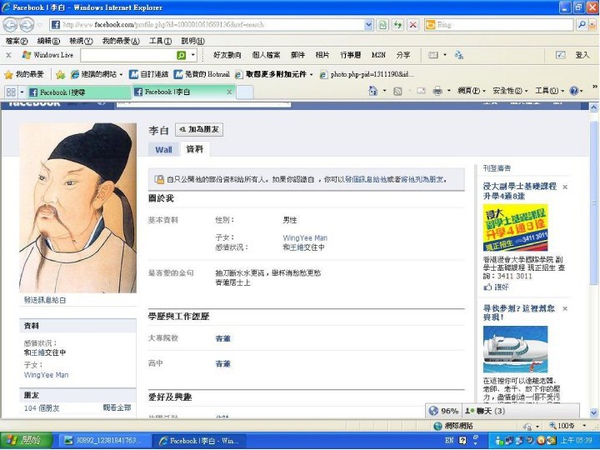Close the 浸大副學士基礎課程 ad with X

pos(565,187)
